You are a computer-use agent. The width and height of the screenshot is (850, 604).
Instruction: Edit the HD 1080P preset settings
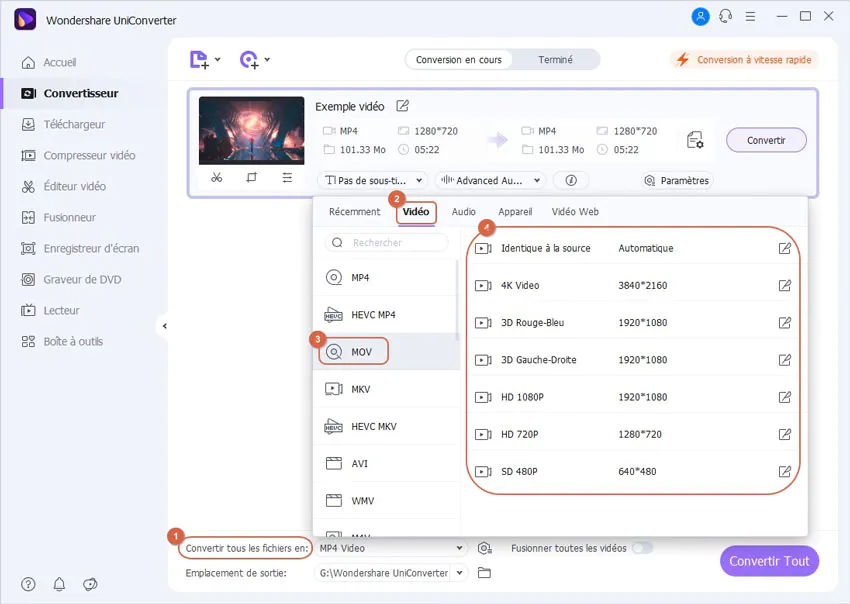pyautogui.click(x=784, y=397)
